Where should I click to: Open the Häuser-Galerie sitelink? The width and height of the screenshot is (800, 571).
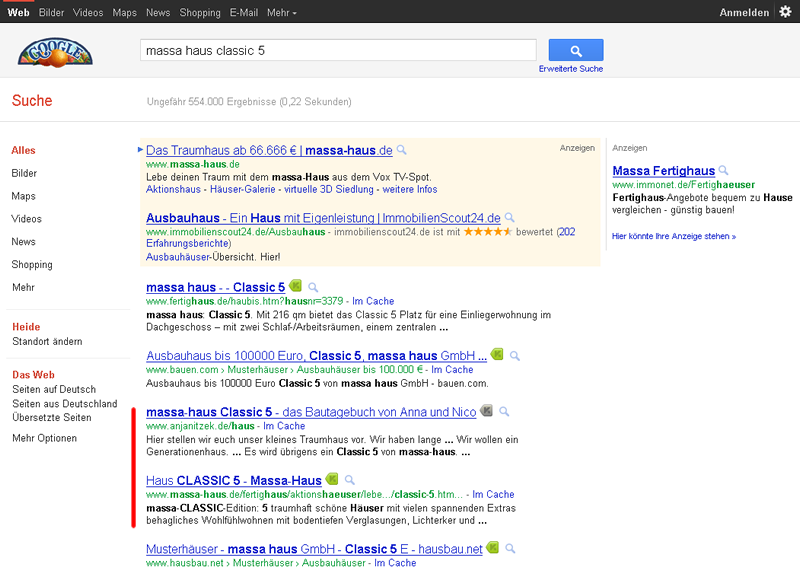tap(242, 189)
